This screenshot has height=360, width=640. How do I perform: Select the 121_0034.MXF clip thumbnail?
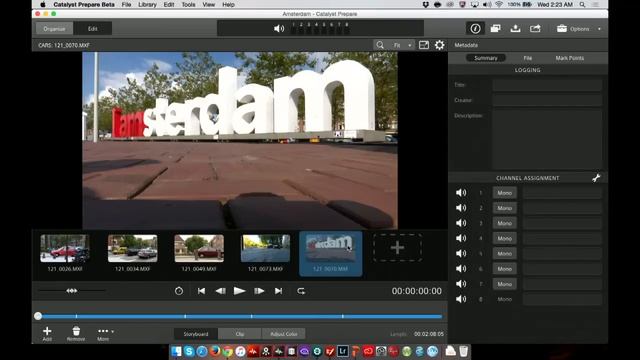pyautogui.click(x=132, y=248)
